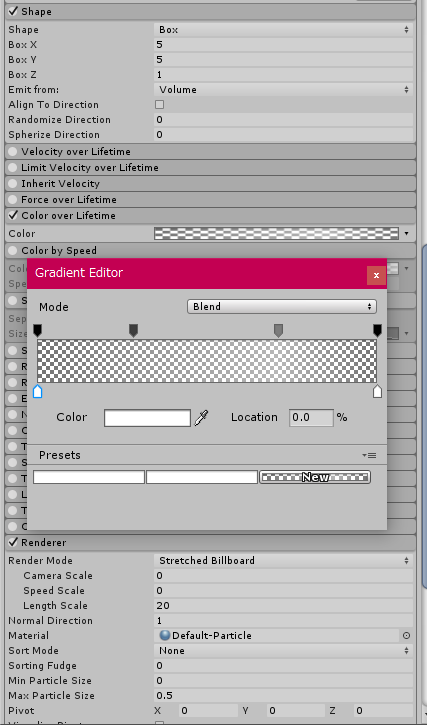
Task: Disable the Renderer module checkmark
Action: tap(13, 542)
